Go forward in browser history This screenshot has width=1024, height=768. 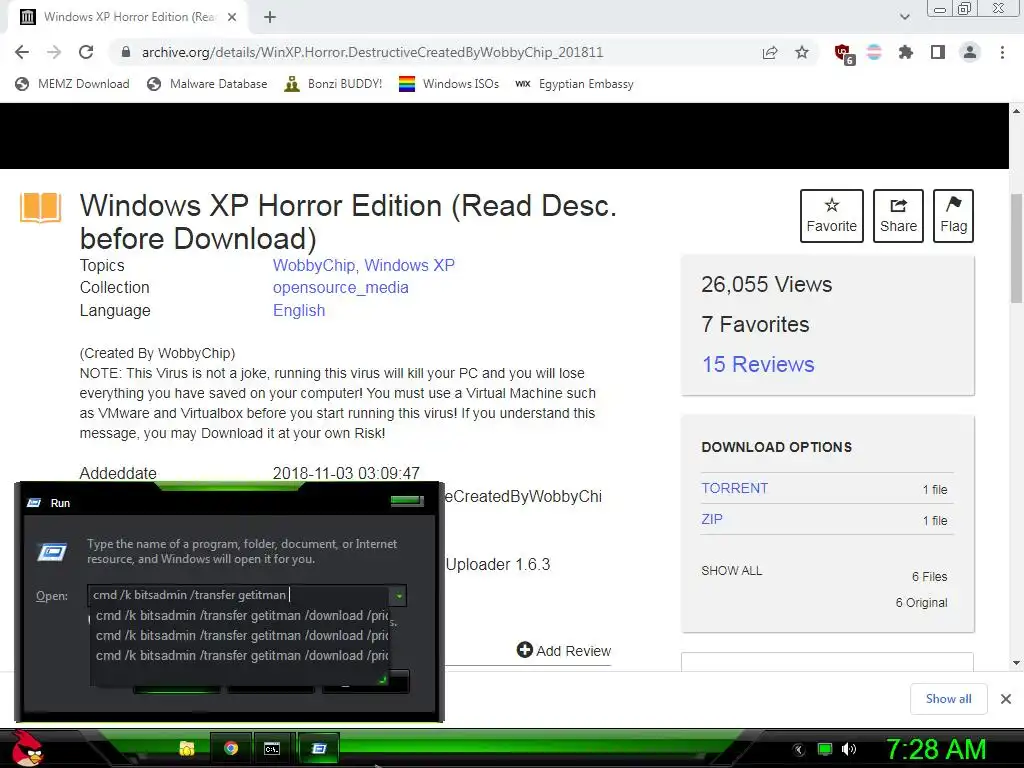54,52
